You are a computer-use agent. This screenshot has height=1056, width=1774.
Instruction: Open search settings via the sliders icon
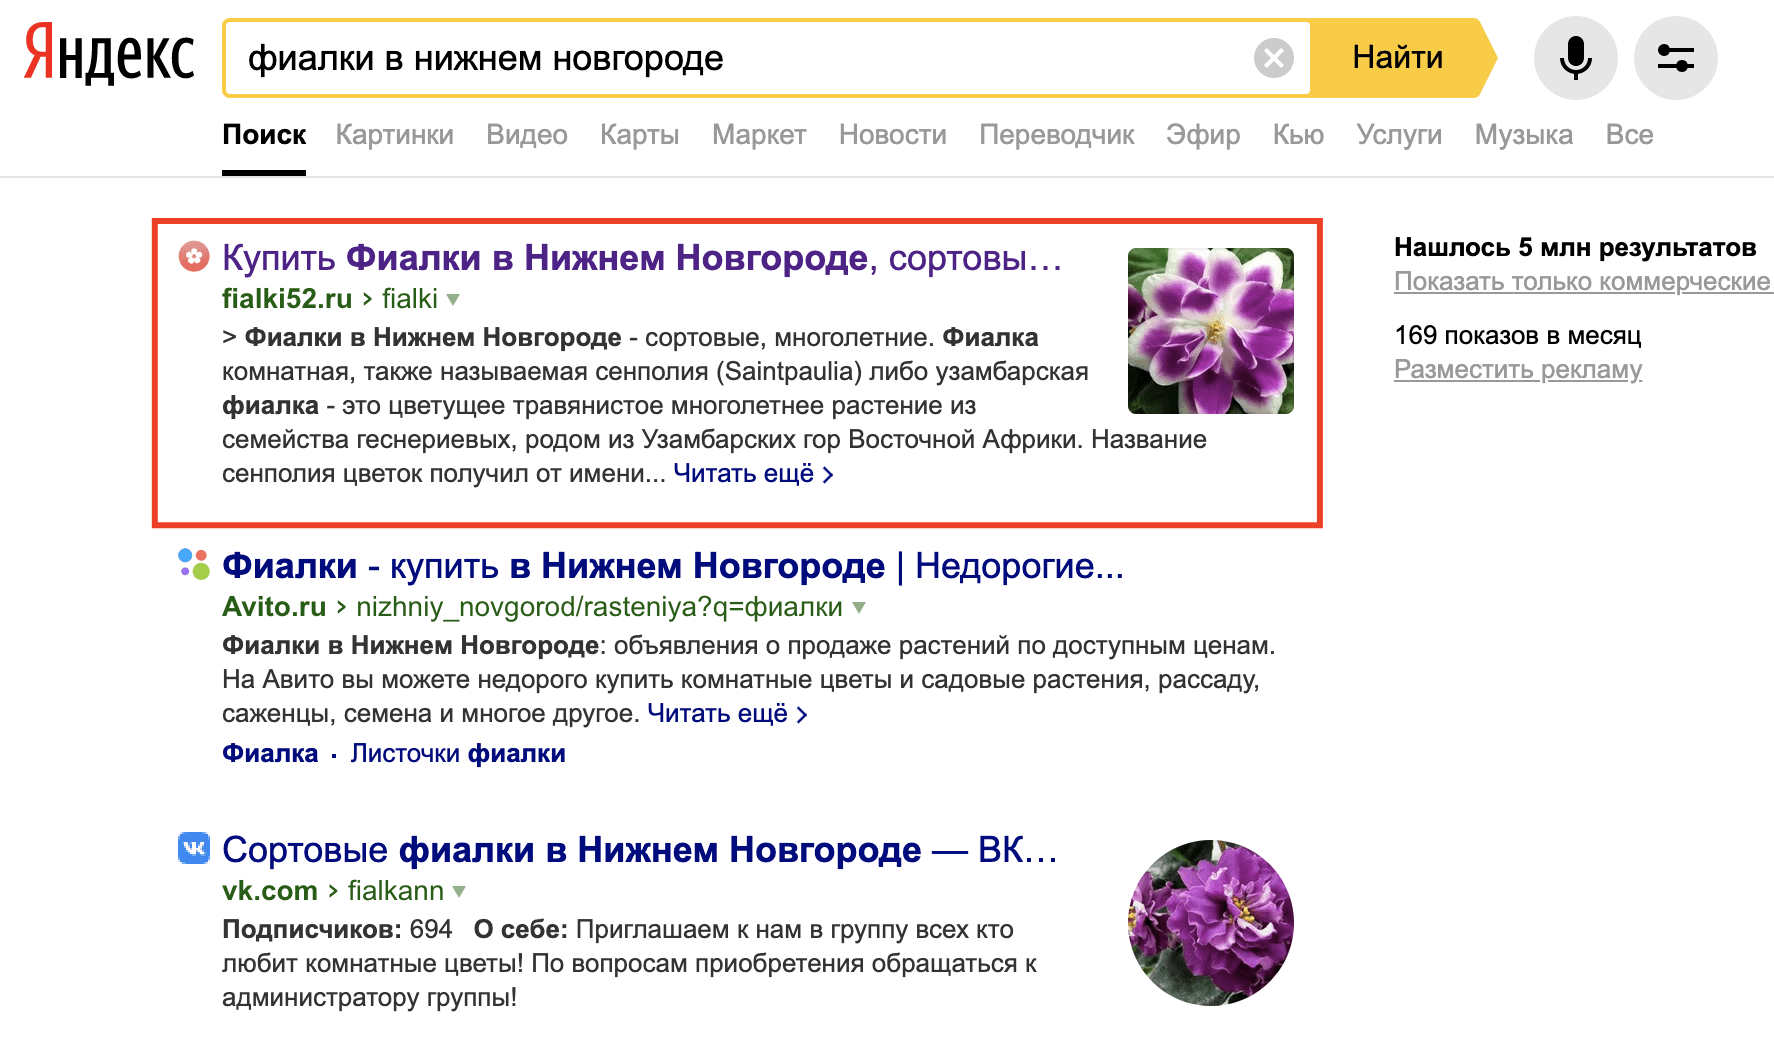(1676, 58)
